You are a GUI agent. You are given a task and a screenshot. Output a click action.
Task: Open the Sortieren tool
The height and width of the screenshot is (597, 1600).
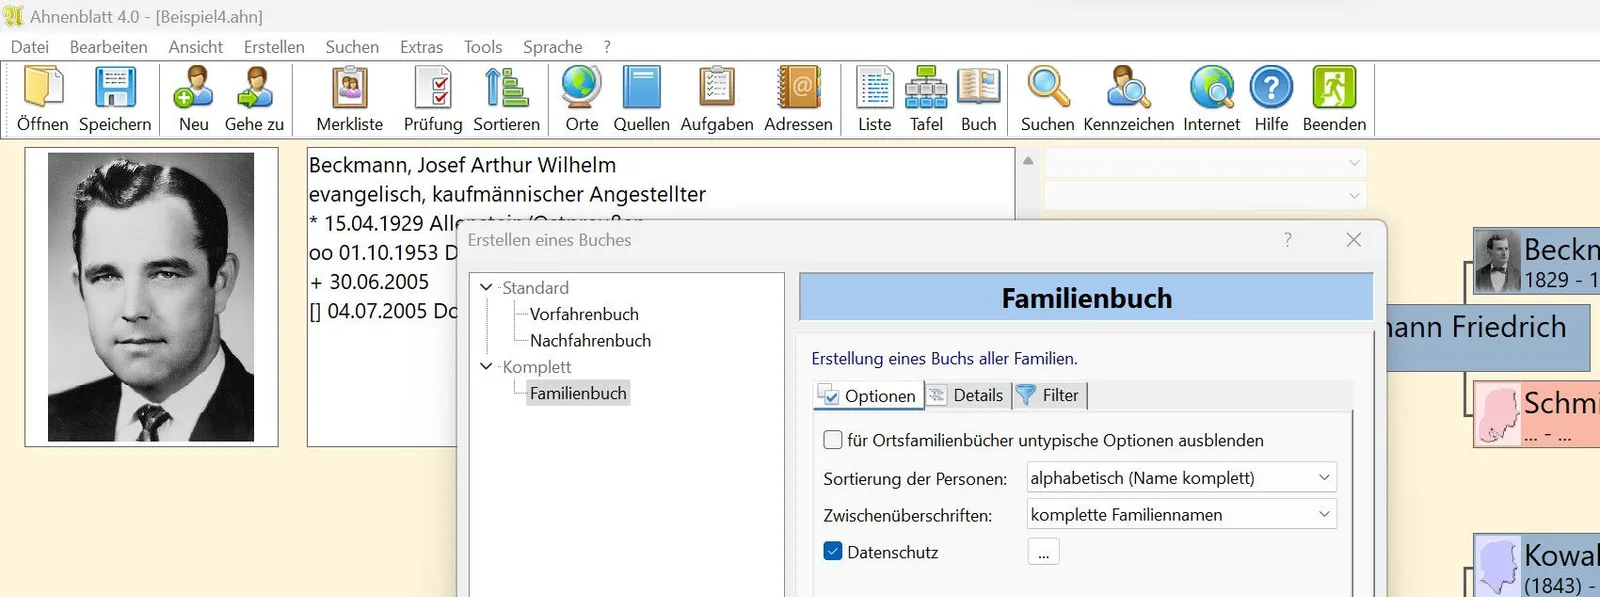[x=506, y=99]
